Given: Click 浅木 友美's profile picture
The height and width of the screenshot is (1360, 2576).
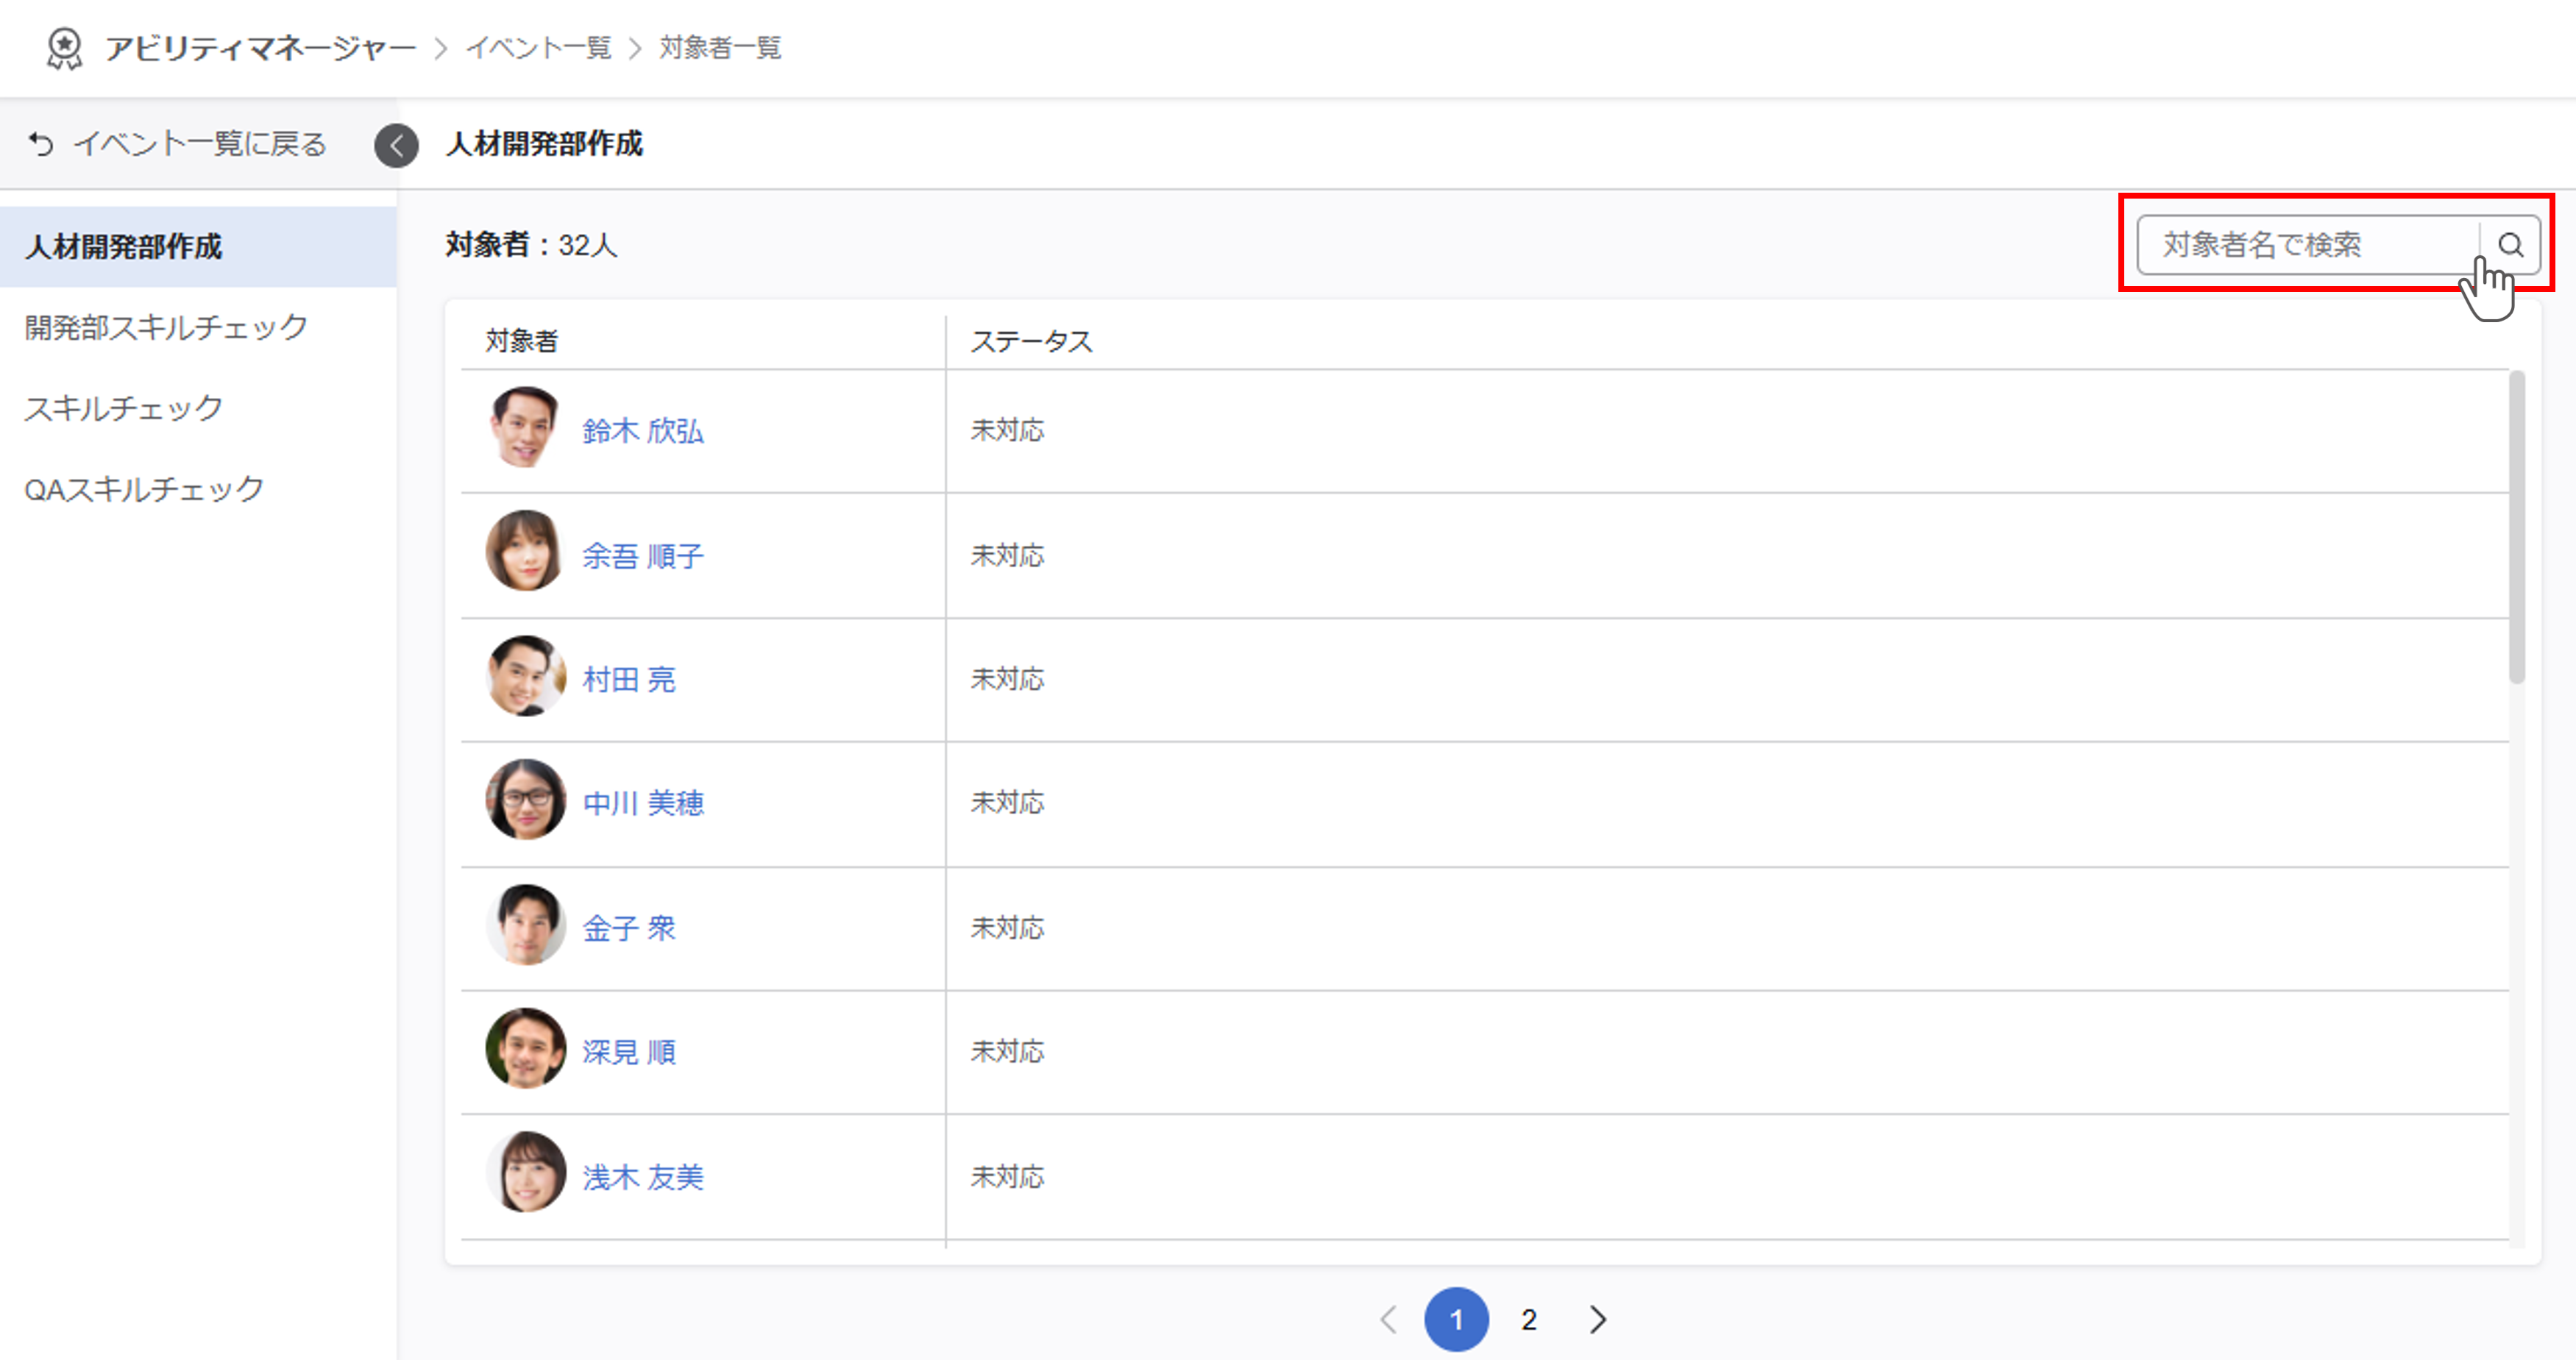Looking at the screenshot, I should 525,1173.
